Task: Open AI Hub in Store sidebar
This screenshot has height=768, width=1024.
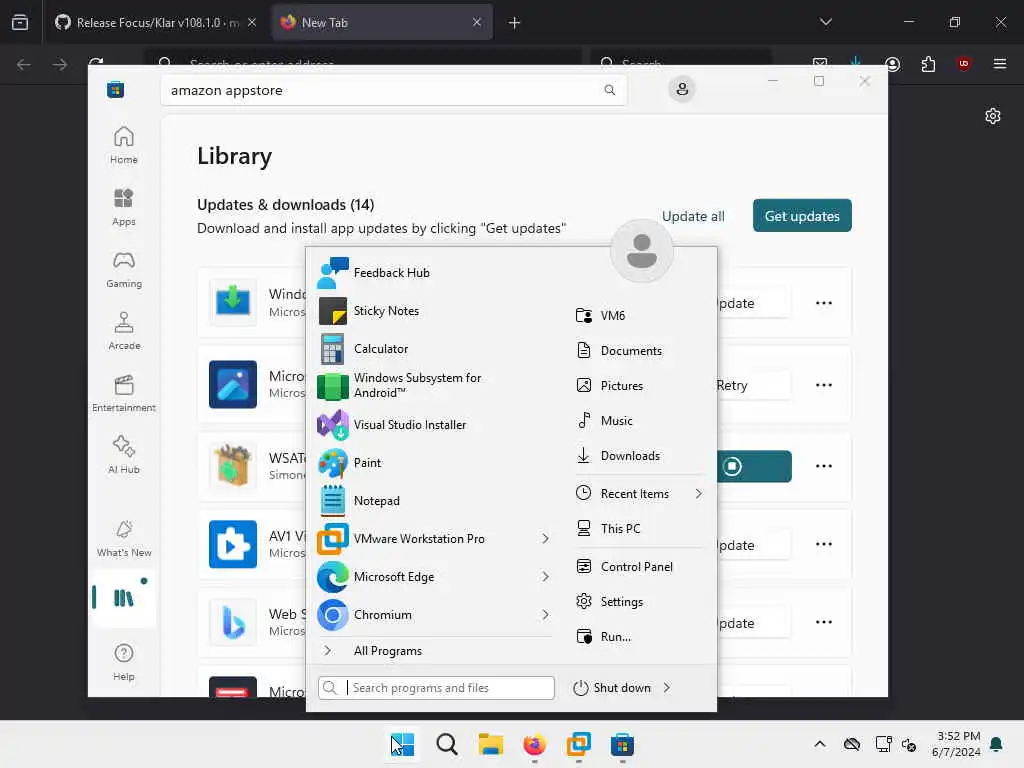Action: tap(123, 455)
